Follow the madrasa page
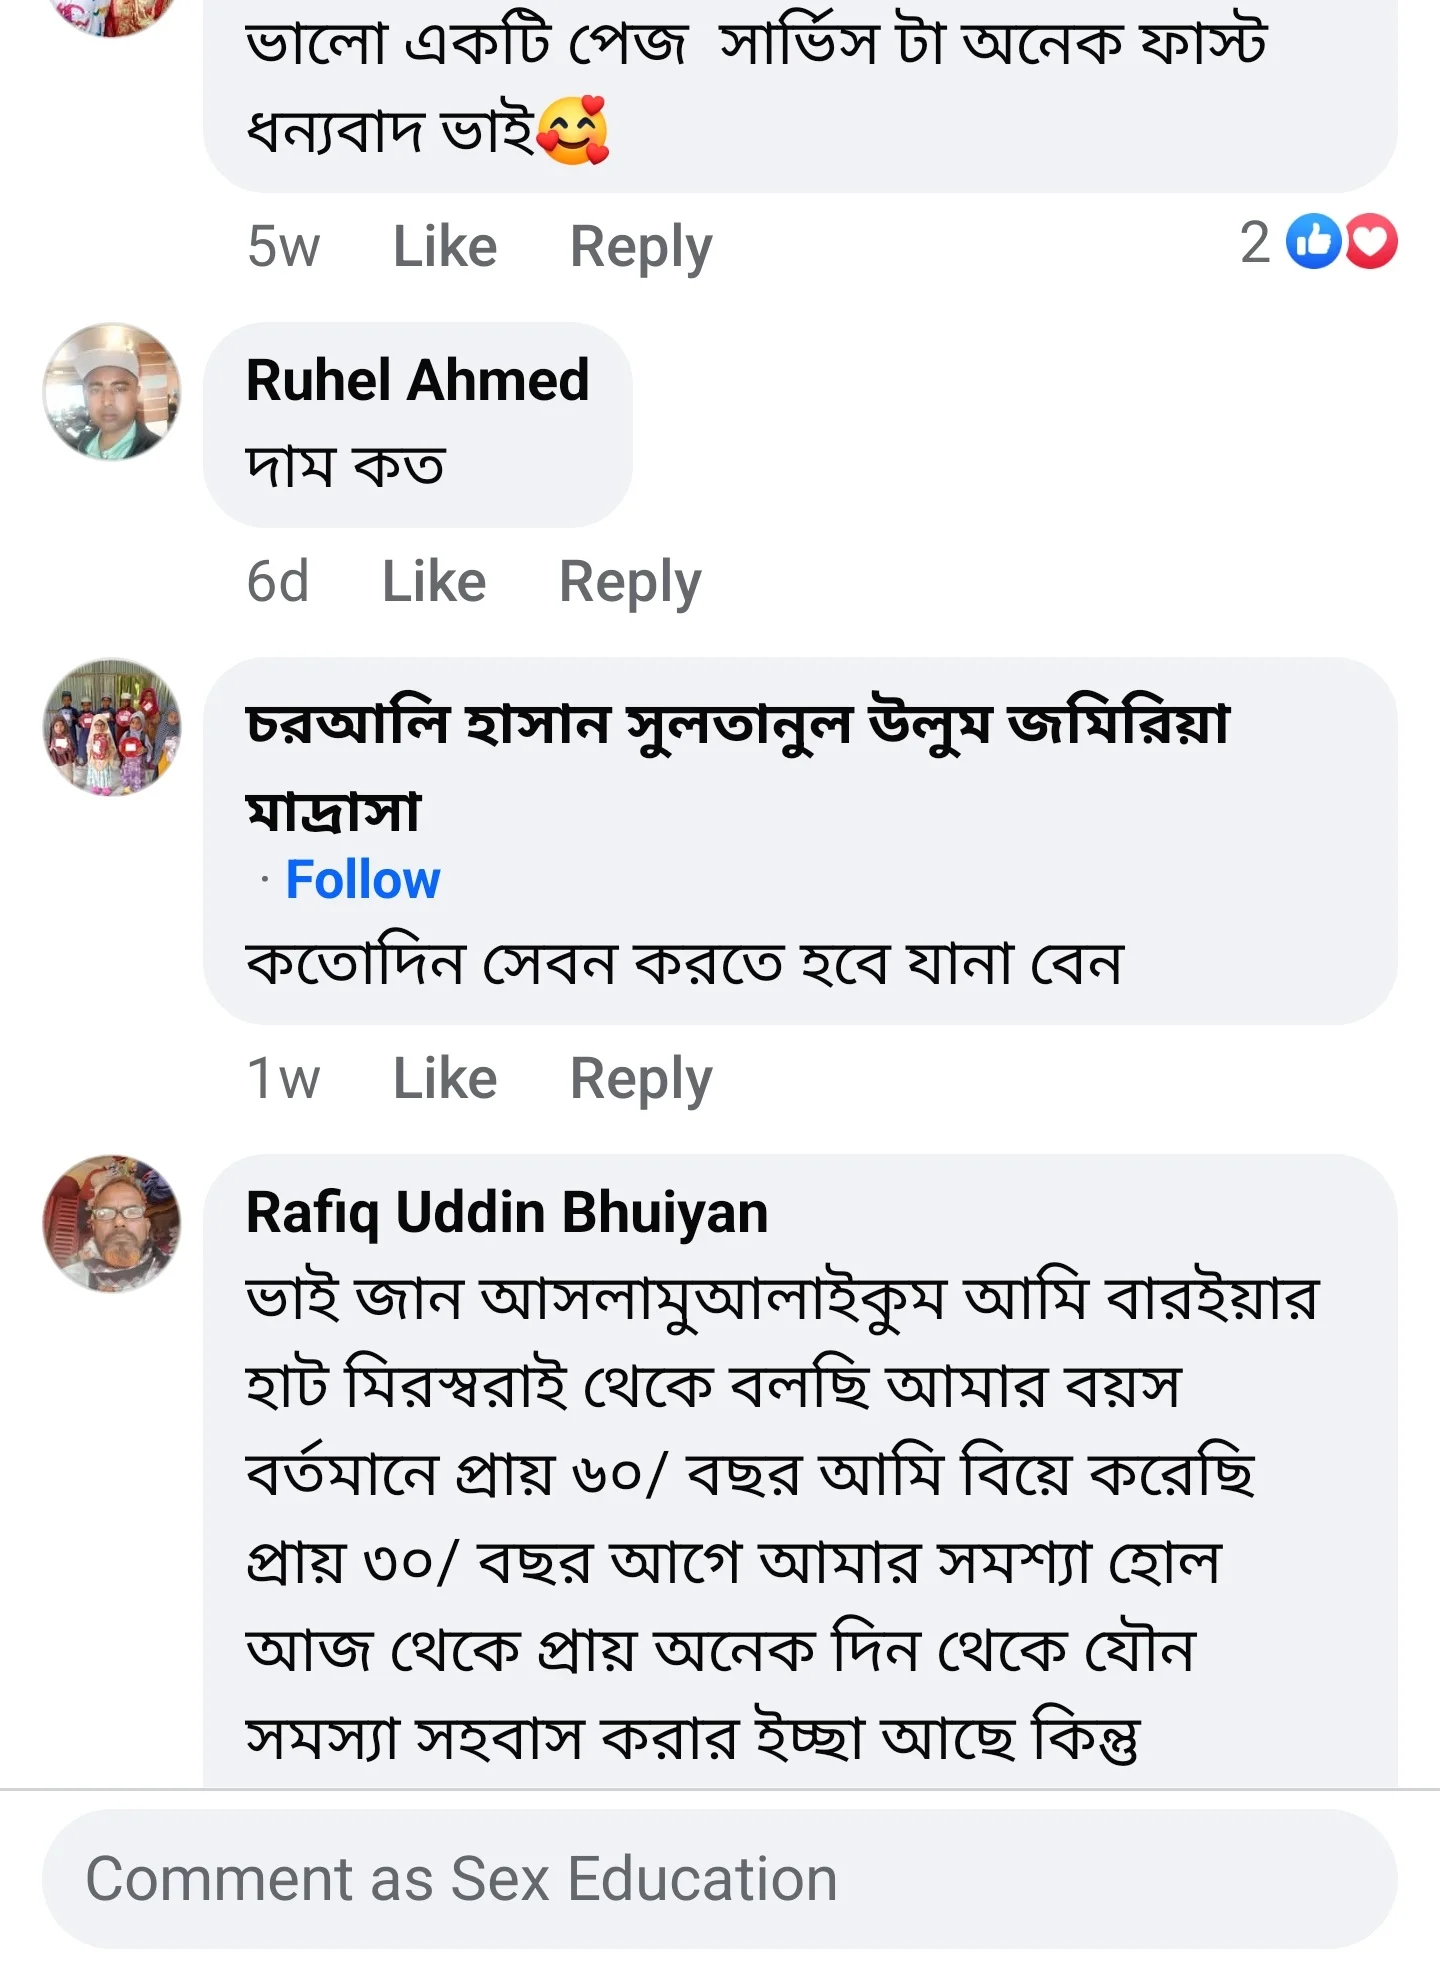1440x1970 pixels. [363, 880]
